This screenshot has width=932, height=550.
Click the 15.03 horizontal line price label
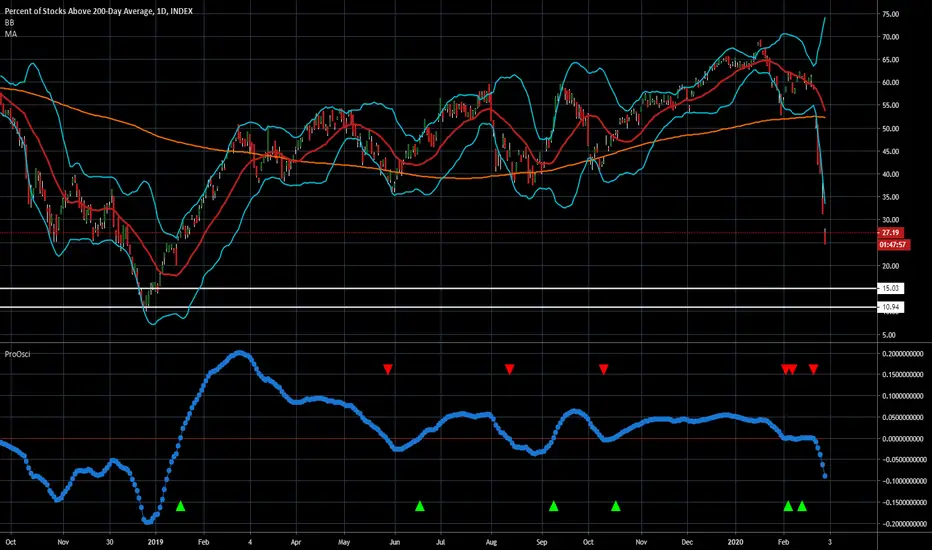(x=890, y=288)
